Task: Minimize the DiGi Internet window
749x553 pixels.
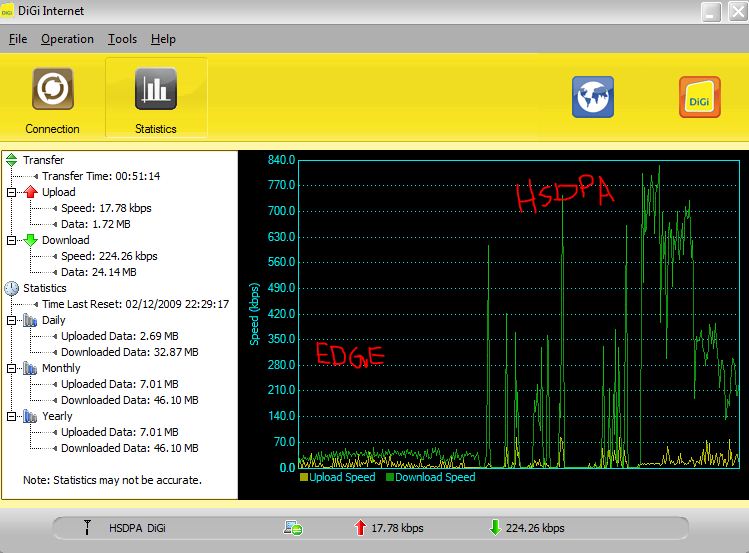Action: tap(711, 11)
